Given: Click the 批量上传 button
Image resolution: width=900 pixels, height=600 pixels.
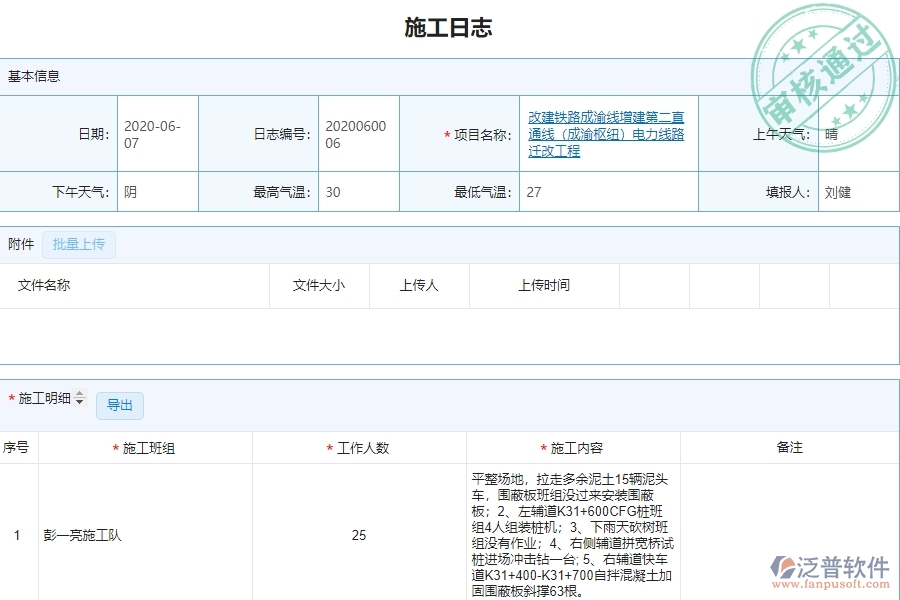Looking at the screenshot, I should pyautogui.click(x=79, y=244).
